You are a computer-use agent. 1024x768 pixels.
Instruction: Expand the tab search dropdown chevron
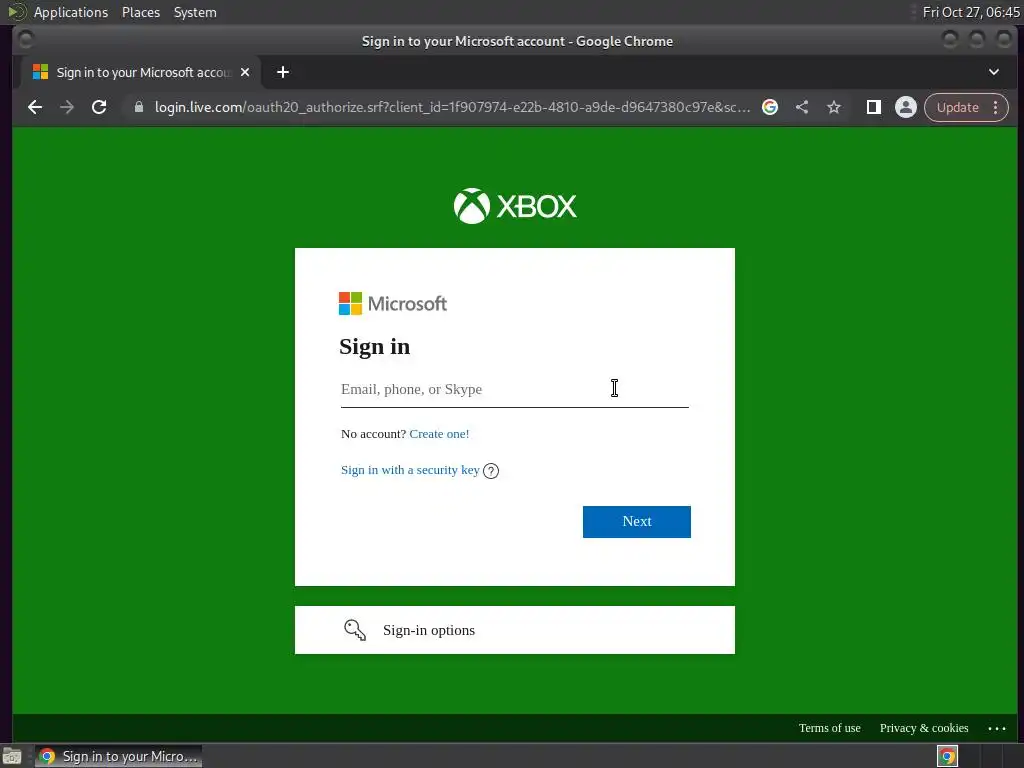[x=994, y=72]
